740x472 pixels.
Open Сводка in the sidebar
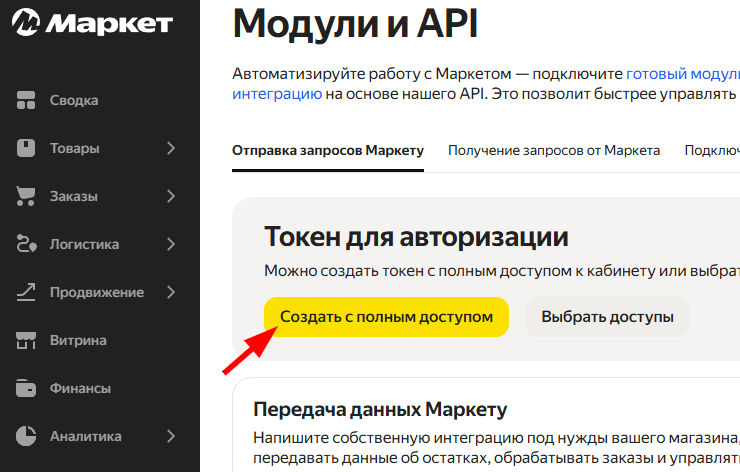click(74, 100)
